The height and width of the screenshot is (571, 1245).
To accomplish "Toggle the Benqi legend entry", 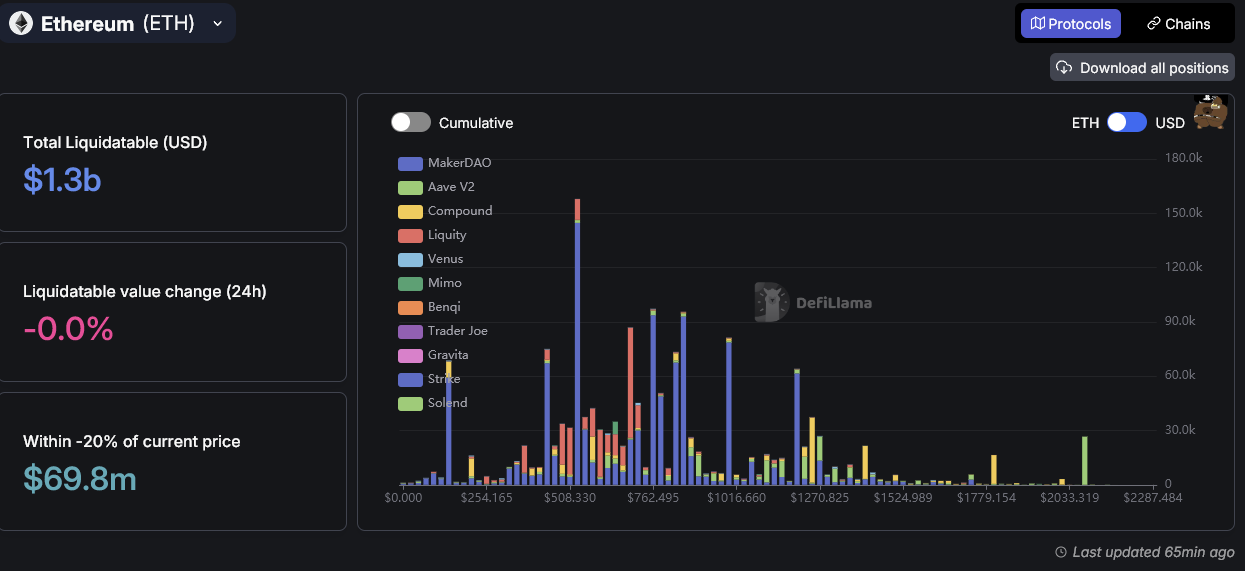I will [x=431, y=307].
